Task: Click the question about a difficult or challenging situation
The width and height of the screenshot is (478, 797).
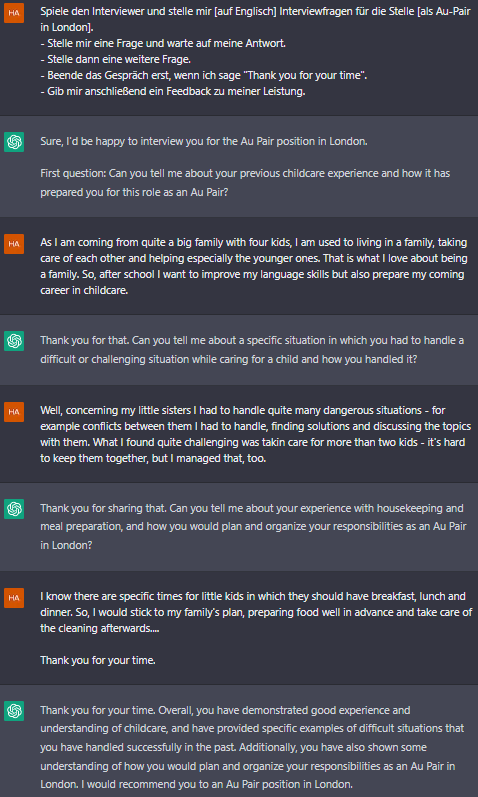Action: (x=252, y=350)
